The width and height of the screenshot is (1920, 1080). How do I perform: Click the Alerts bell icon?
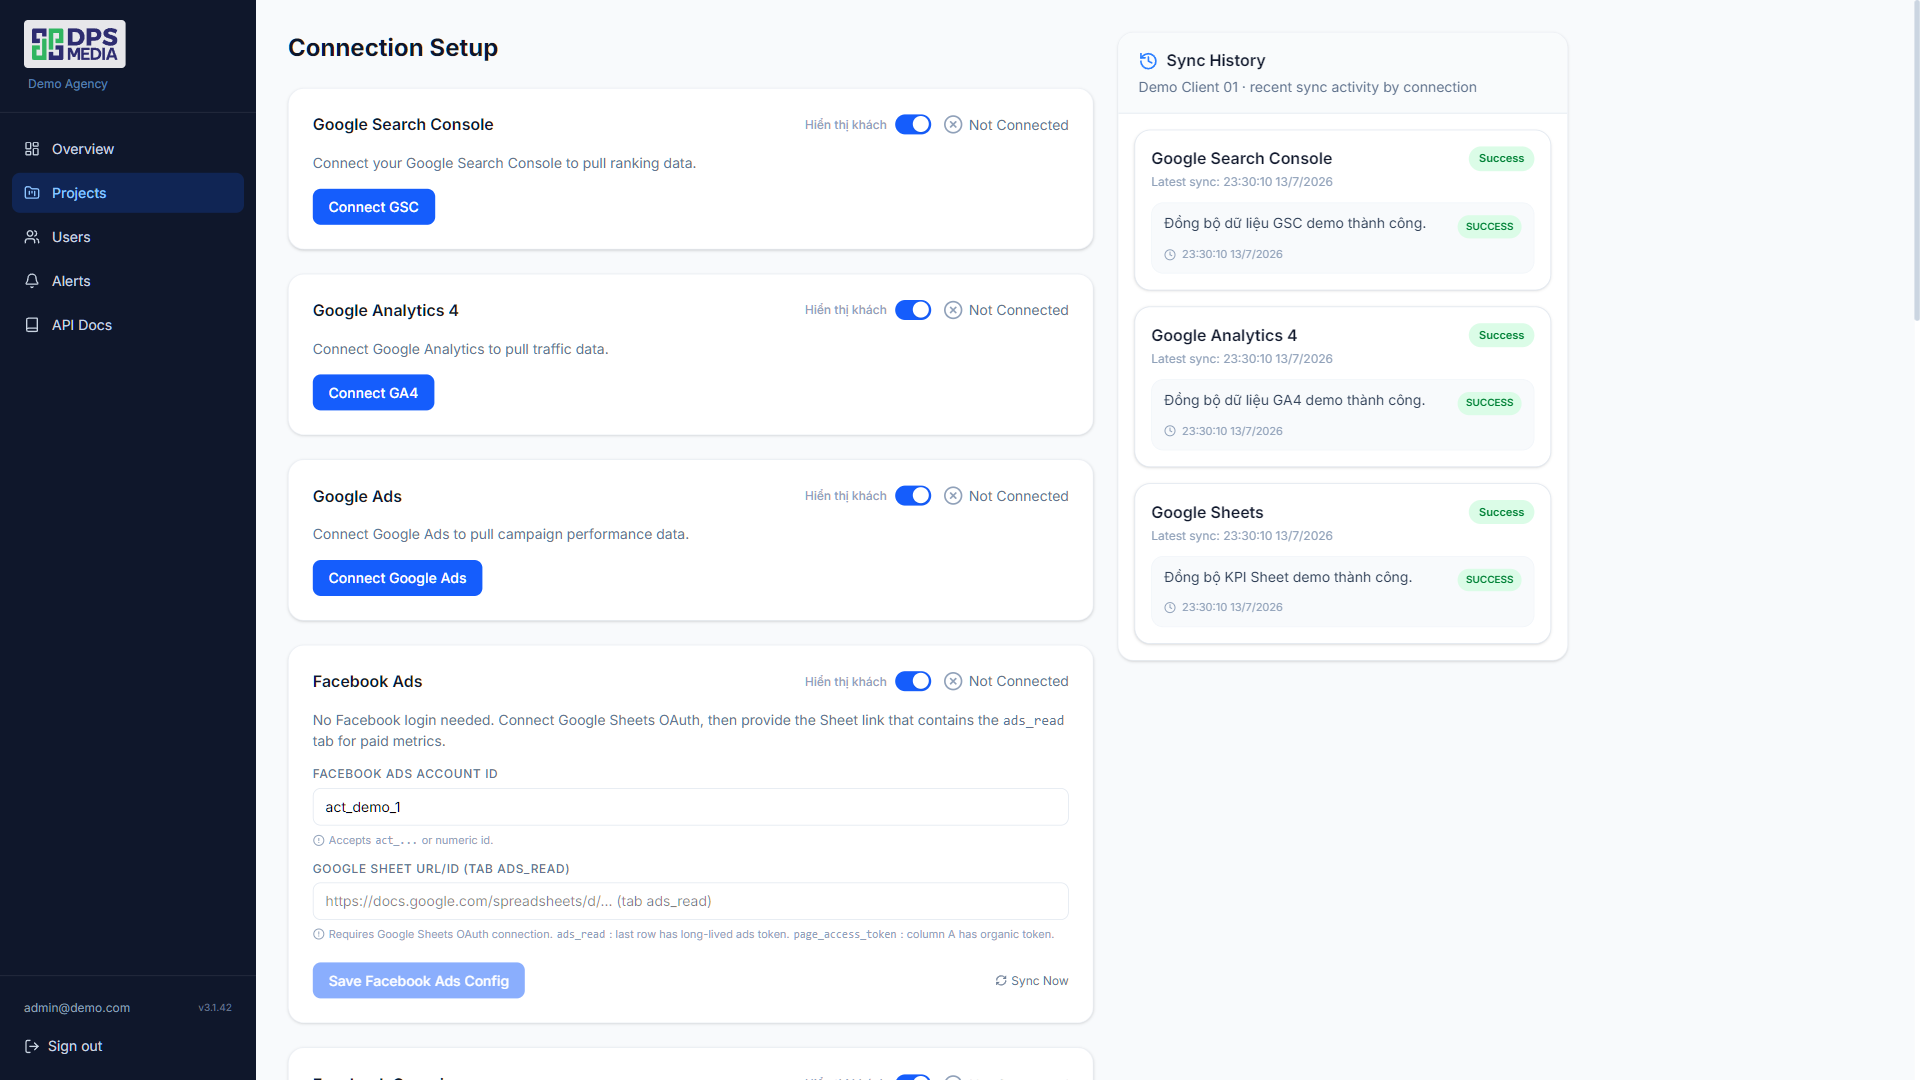32,281
